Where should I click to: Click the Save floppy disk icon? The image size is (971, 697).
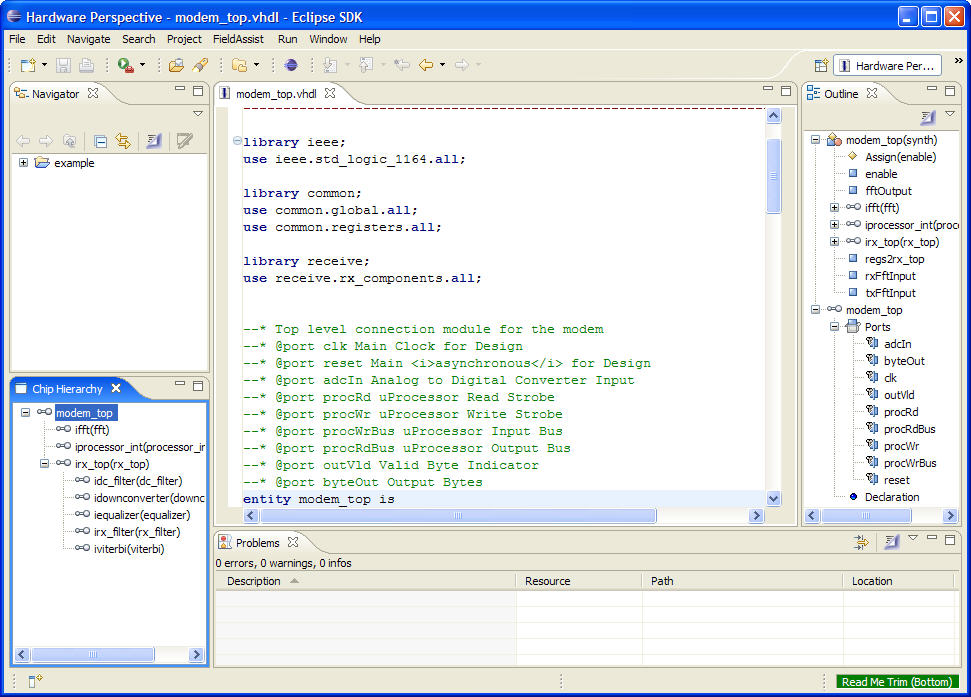(63, 65)
